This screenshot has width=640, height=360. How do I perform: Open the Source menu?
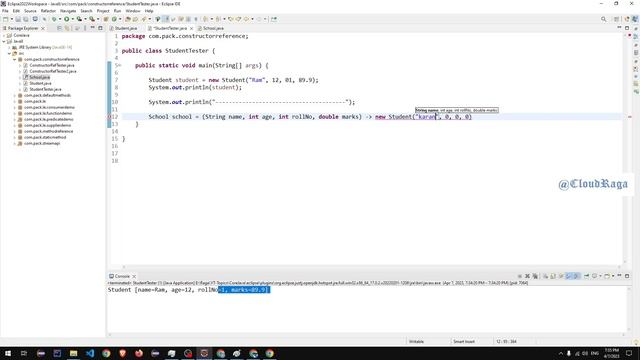[x=30, y=11]
